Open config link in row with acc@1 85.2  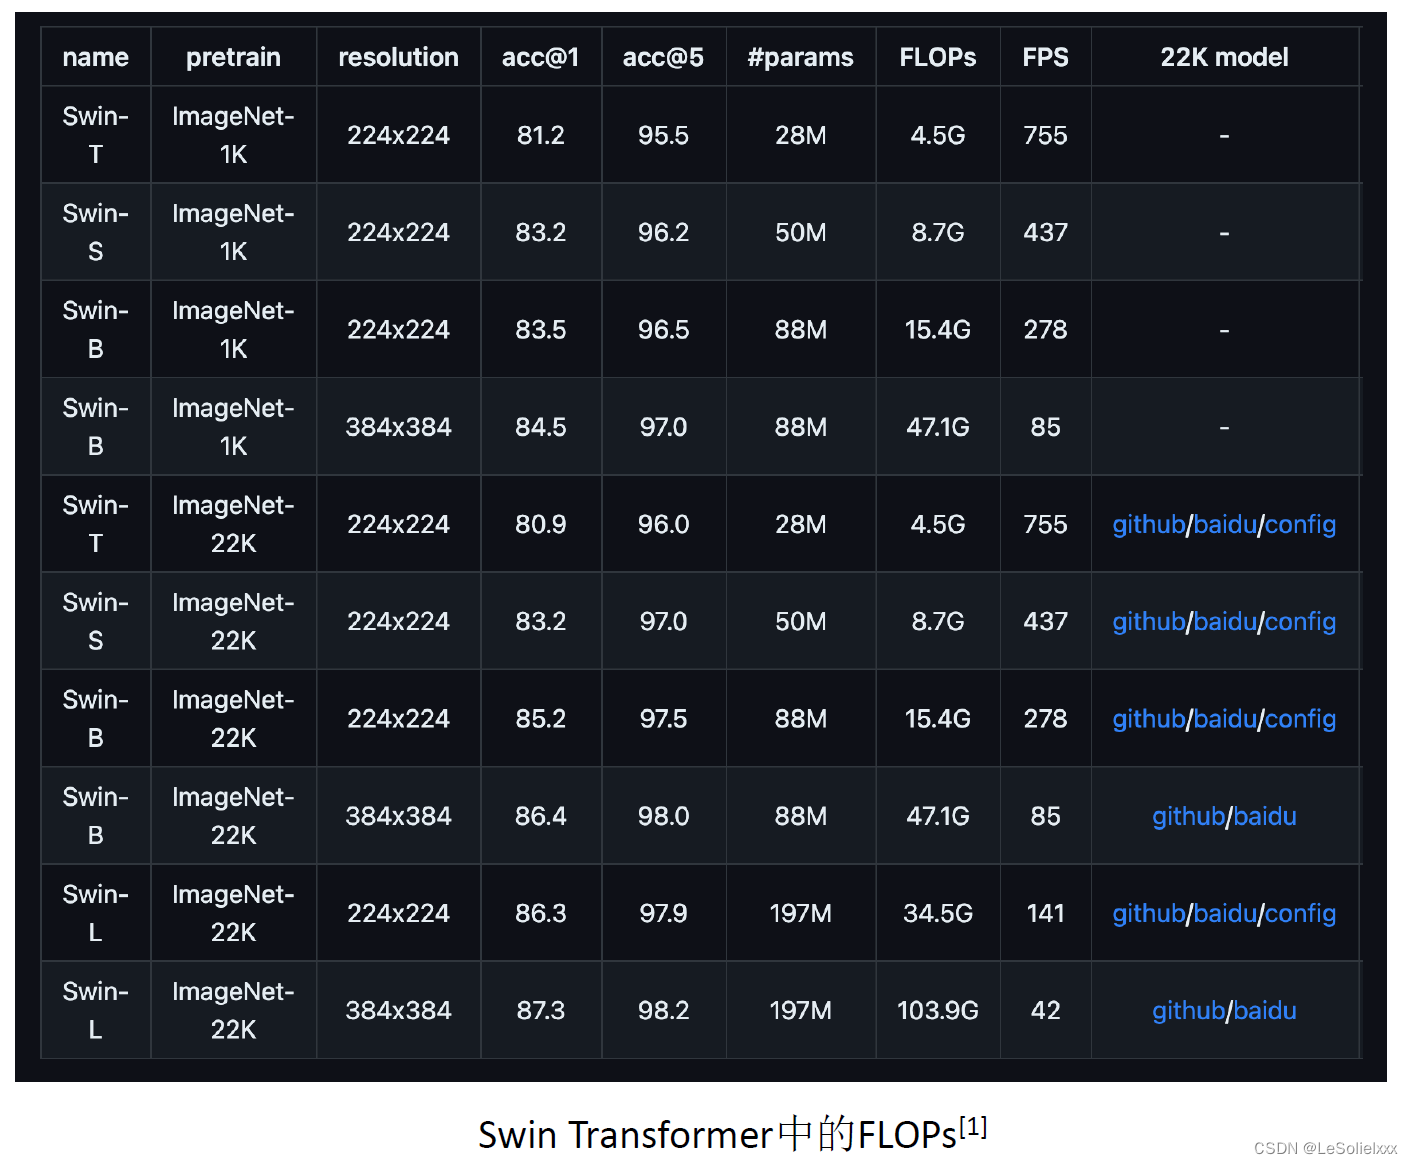click(1300, 719)
